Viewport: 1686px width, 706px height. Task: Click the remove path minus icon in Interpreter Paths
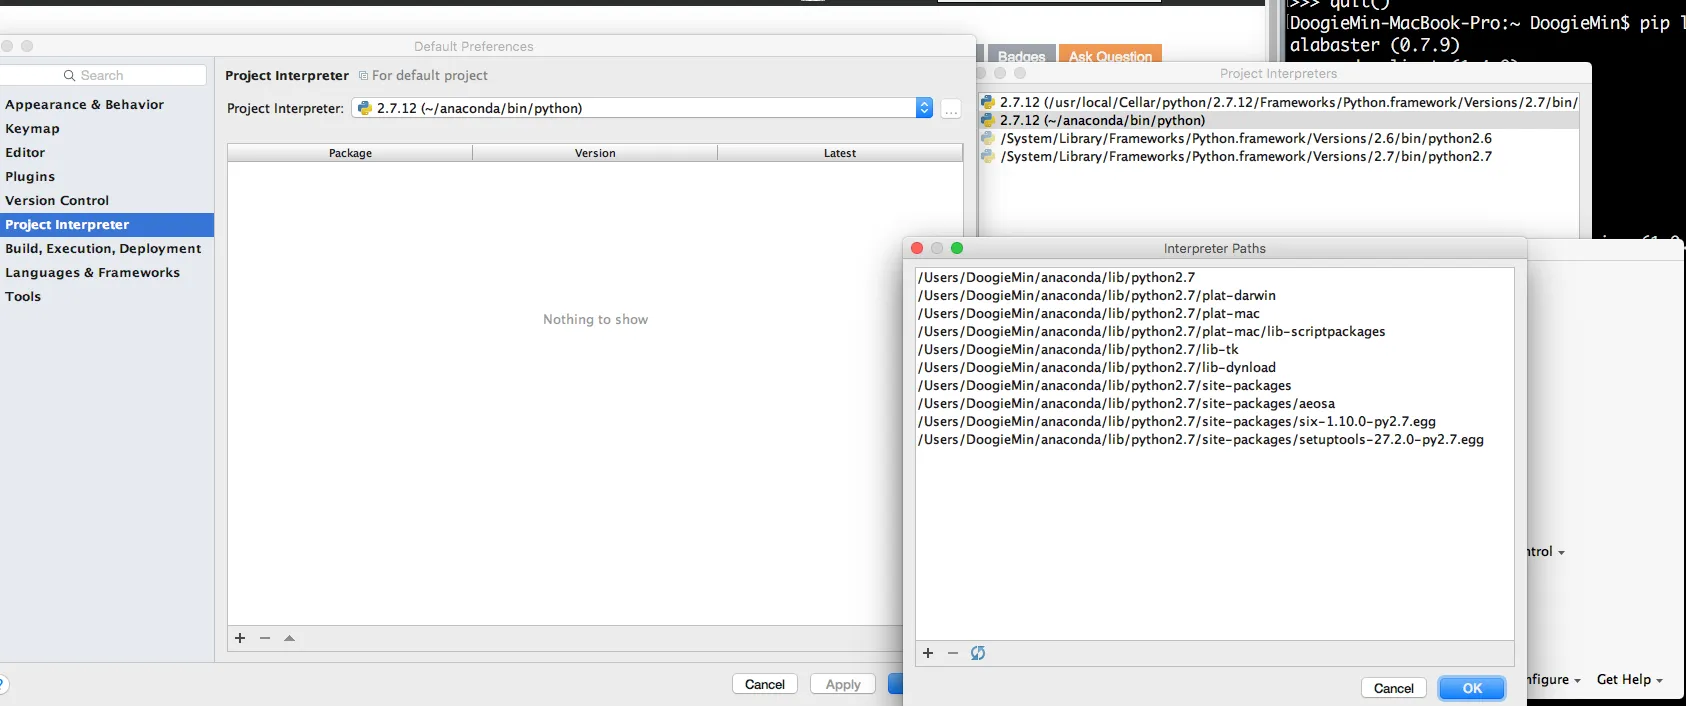953,653
